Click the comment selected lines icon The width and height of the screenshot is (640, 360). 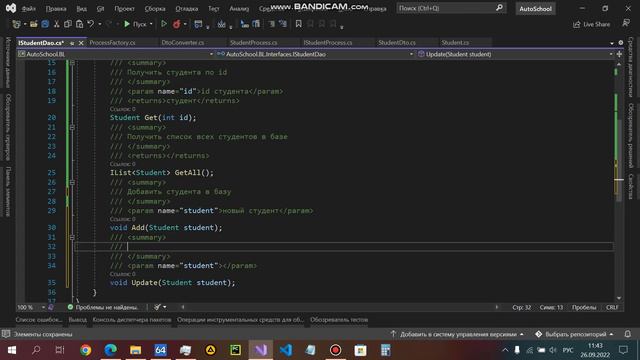point(271,24)
